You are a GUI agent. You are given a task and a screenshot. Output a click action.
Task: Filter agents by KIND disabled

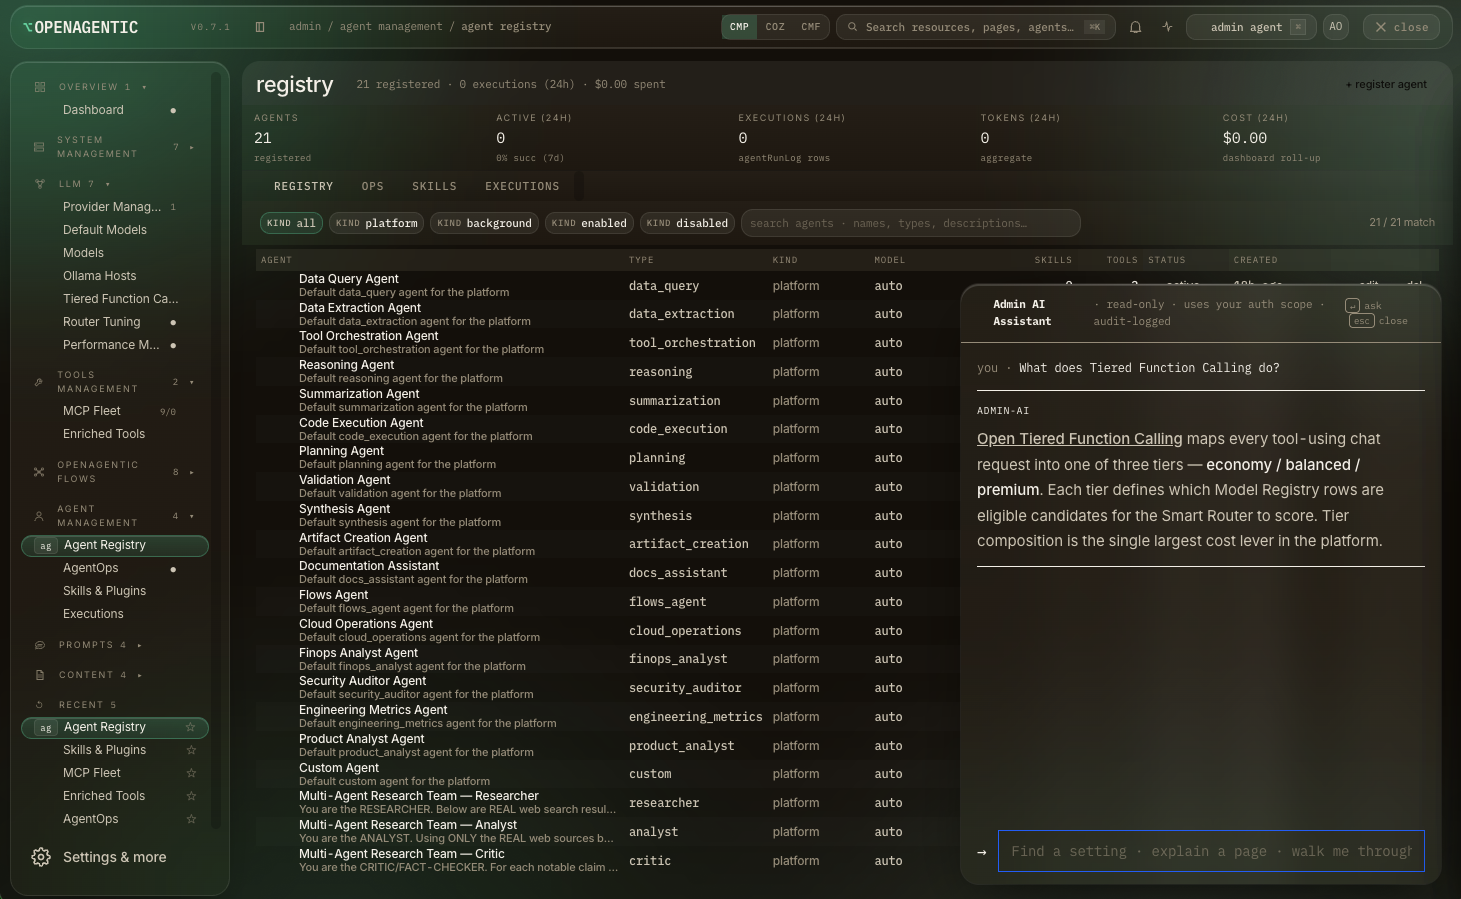(x=687, y=223)
